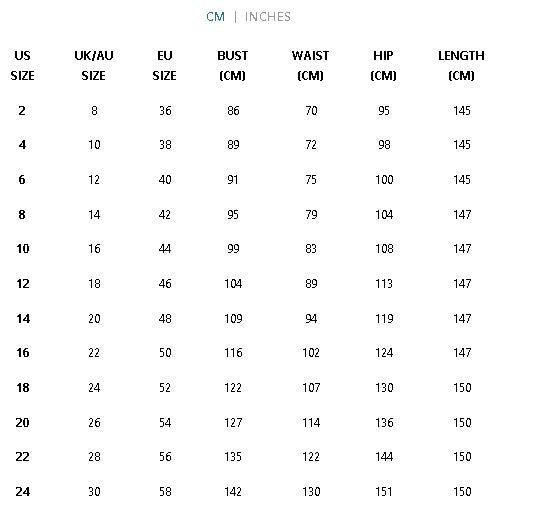Image resolution: width=537 pixels, height=520 pixels.
Task: Click bust value 142 cell
Action: [x=233, y=492]
